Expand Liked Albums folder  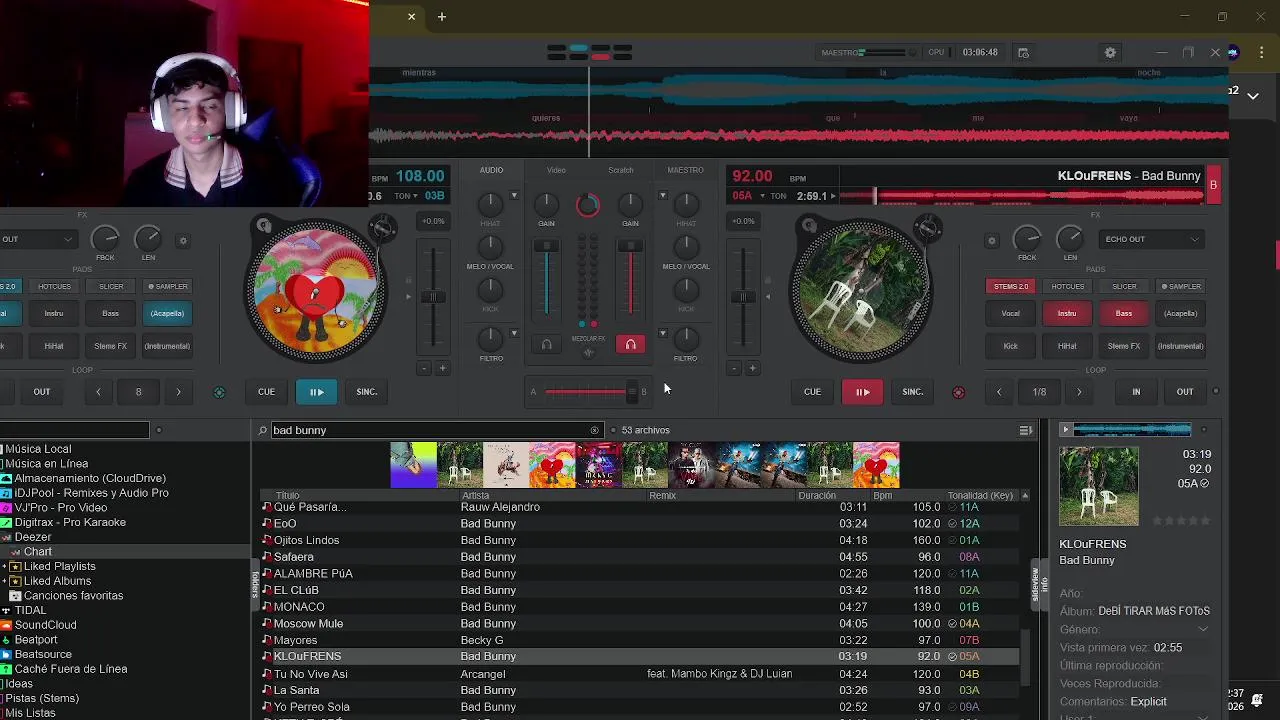tap(5, 581)
